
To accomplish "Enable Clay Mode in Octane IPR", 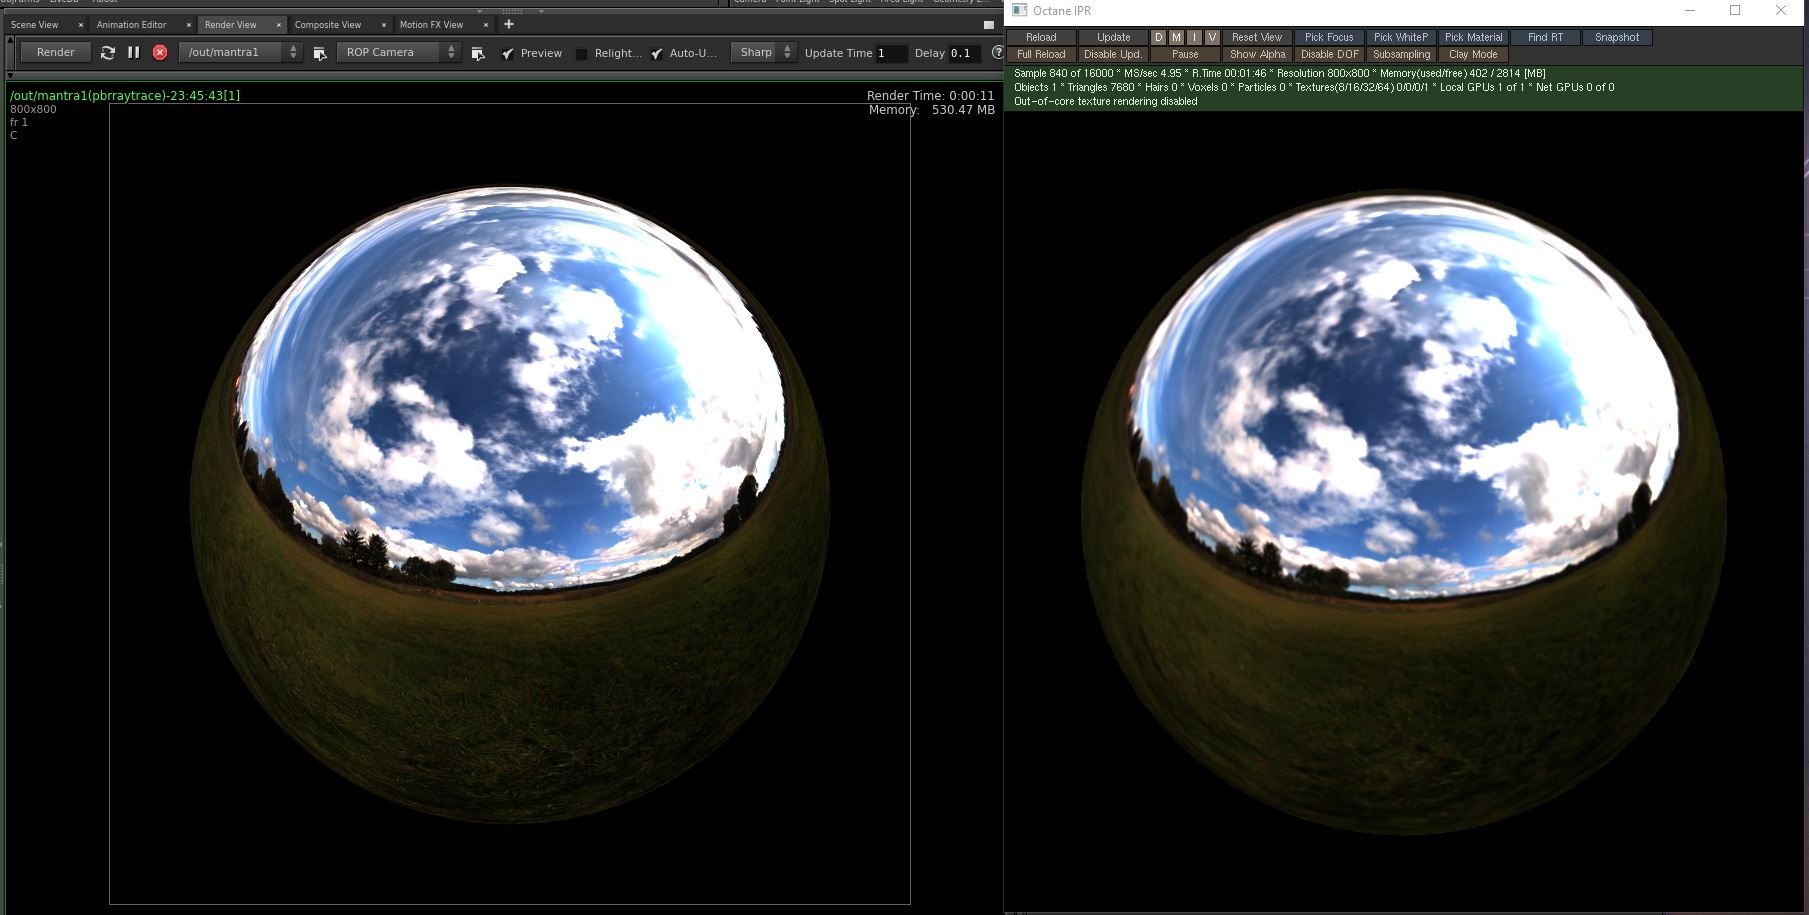I will pos(1473,55).
